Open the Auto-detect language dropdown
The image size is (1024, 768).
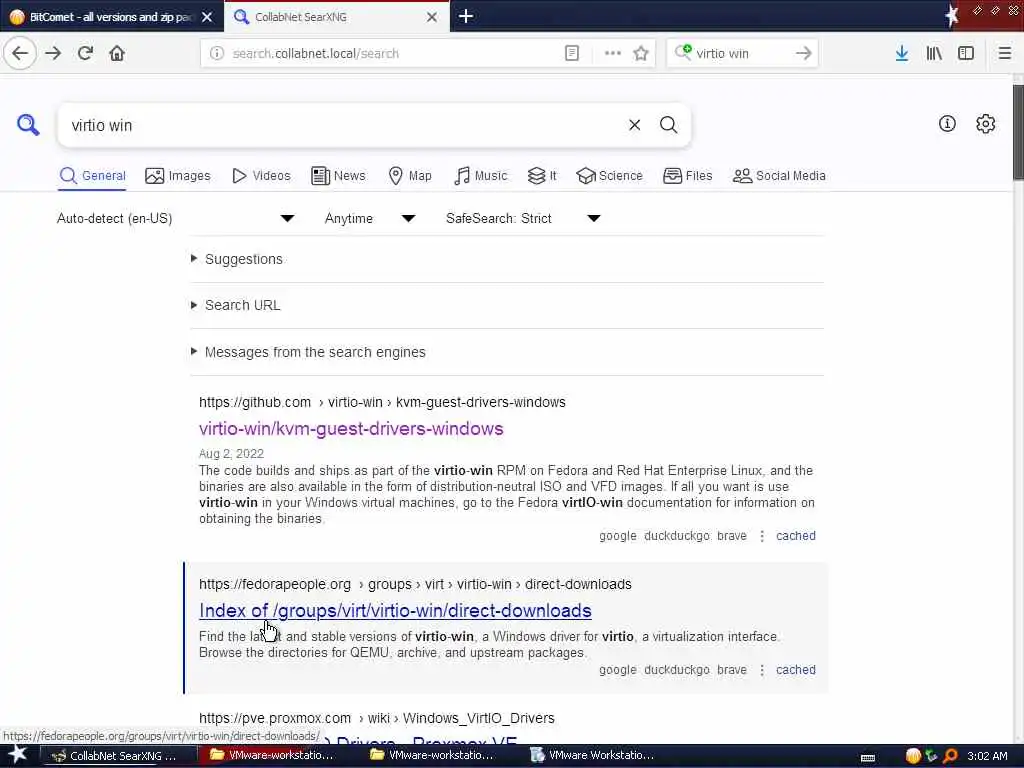point(176,218)
